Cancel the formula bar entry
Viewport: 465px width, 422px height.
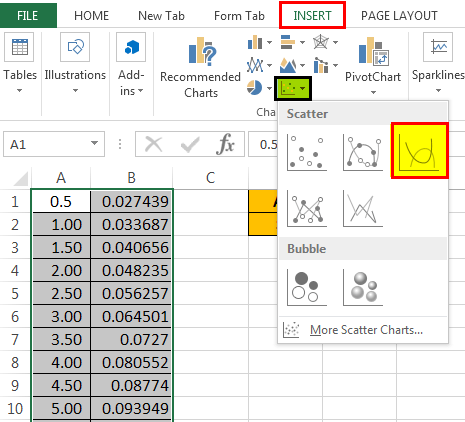pos(153,145)
